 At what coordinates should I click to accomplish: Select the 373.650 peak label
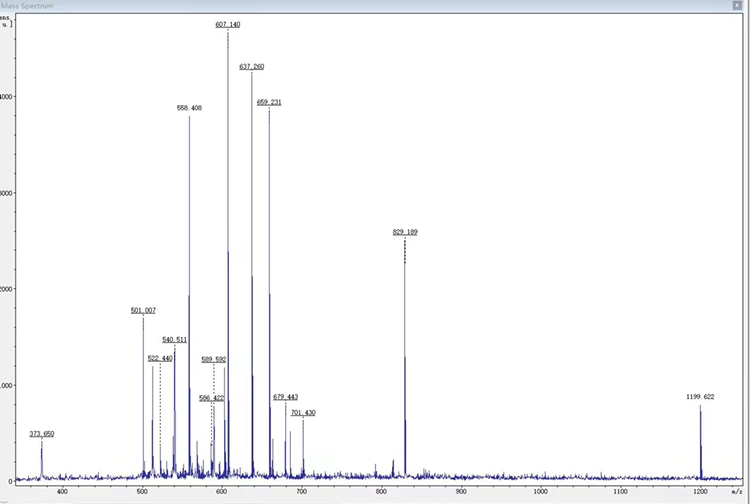(x=42, y=434)
